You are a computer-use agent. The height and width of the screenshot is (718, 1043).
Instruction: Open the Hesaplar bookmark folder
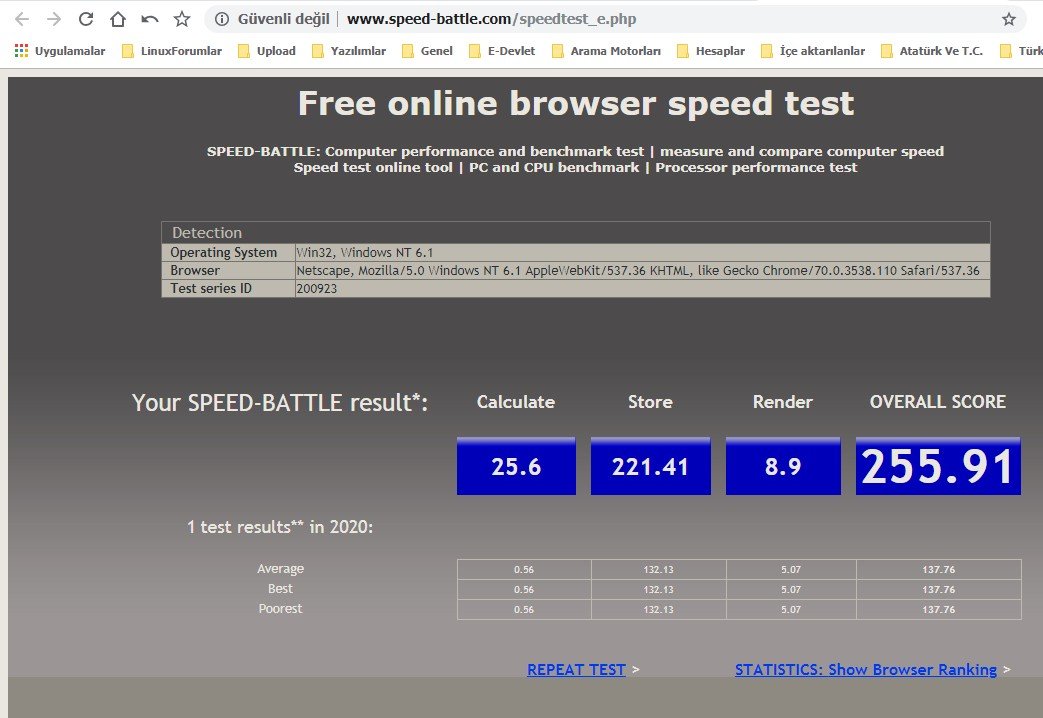point(711,51)
